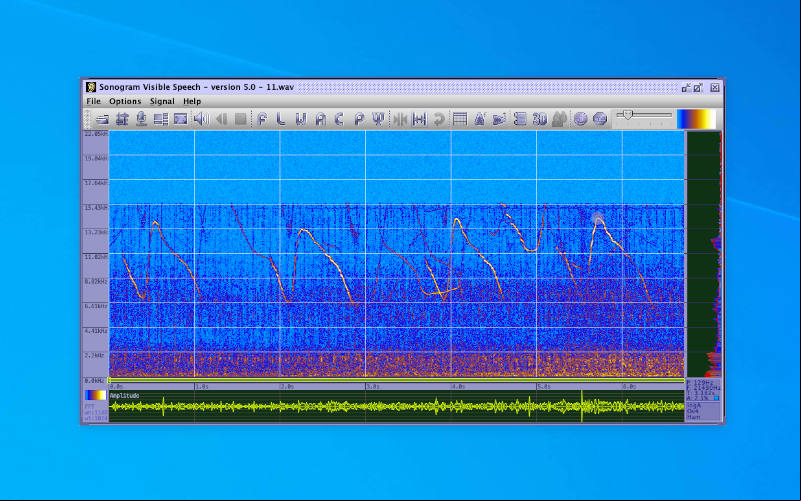Click the toolbar zoom slider handle
801x501 pixels.
628,115
